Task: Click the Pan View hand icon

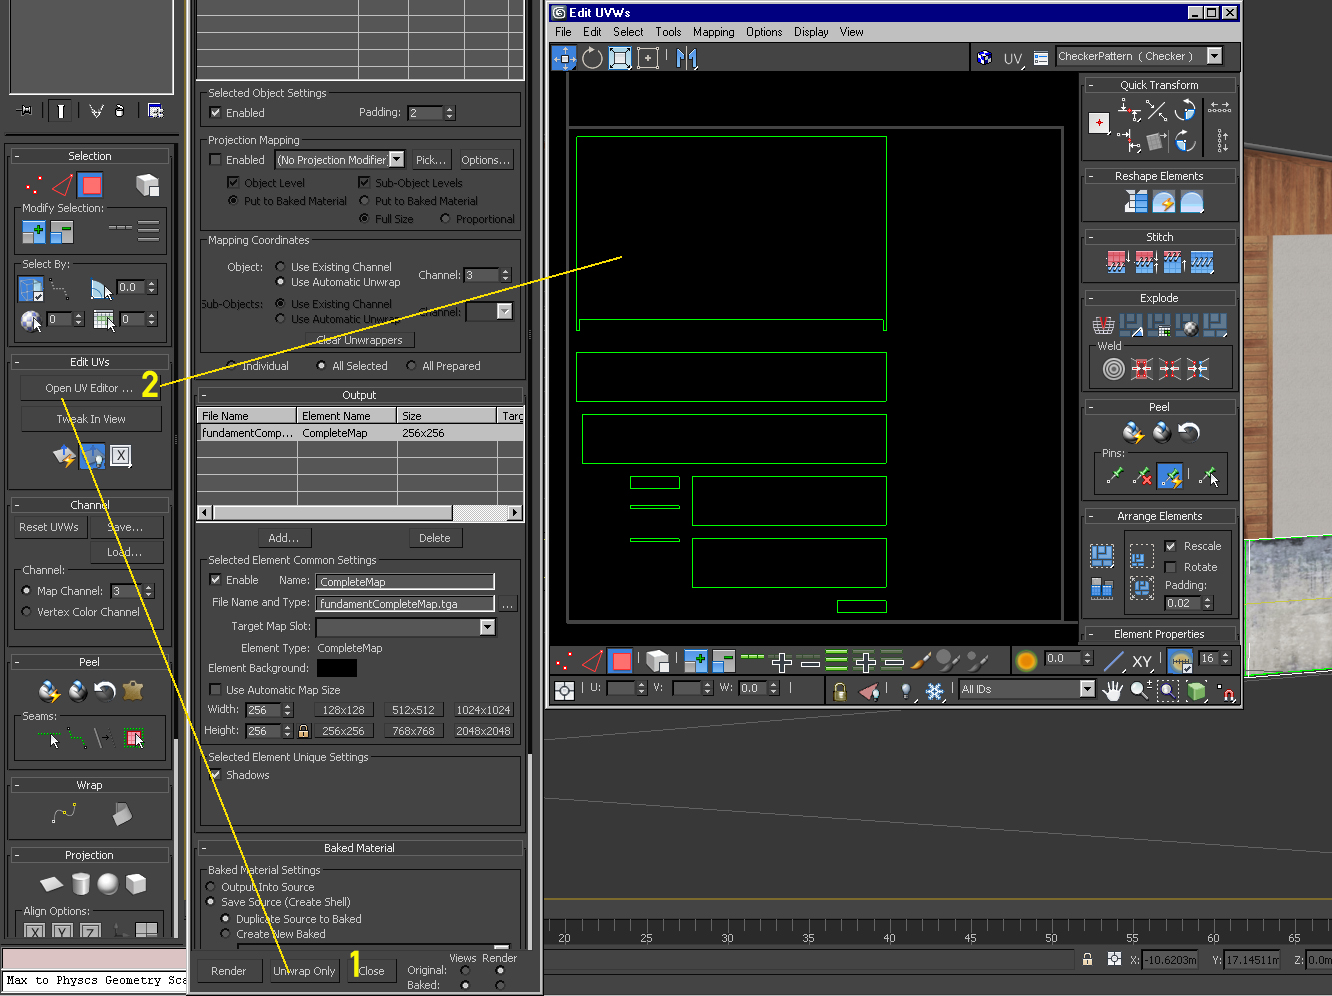Action: click(1112, 690)
